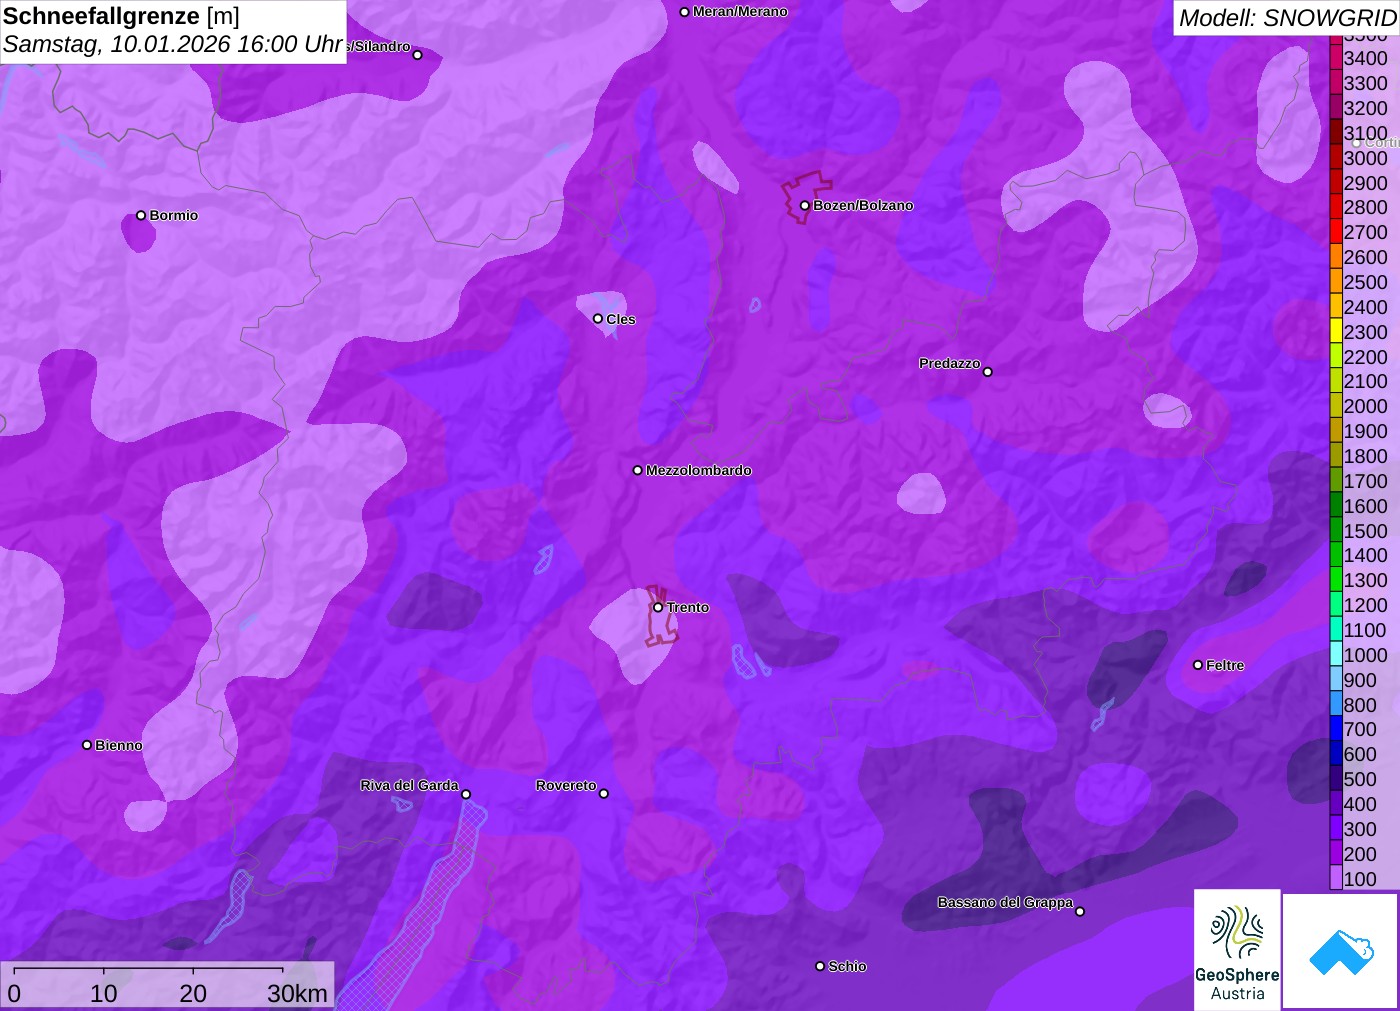Pick the 1000 m legend color swatch
Image resolution: width=1400 pixels, height=1011 pixels.
1336,654
